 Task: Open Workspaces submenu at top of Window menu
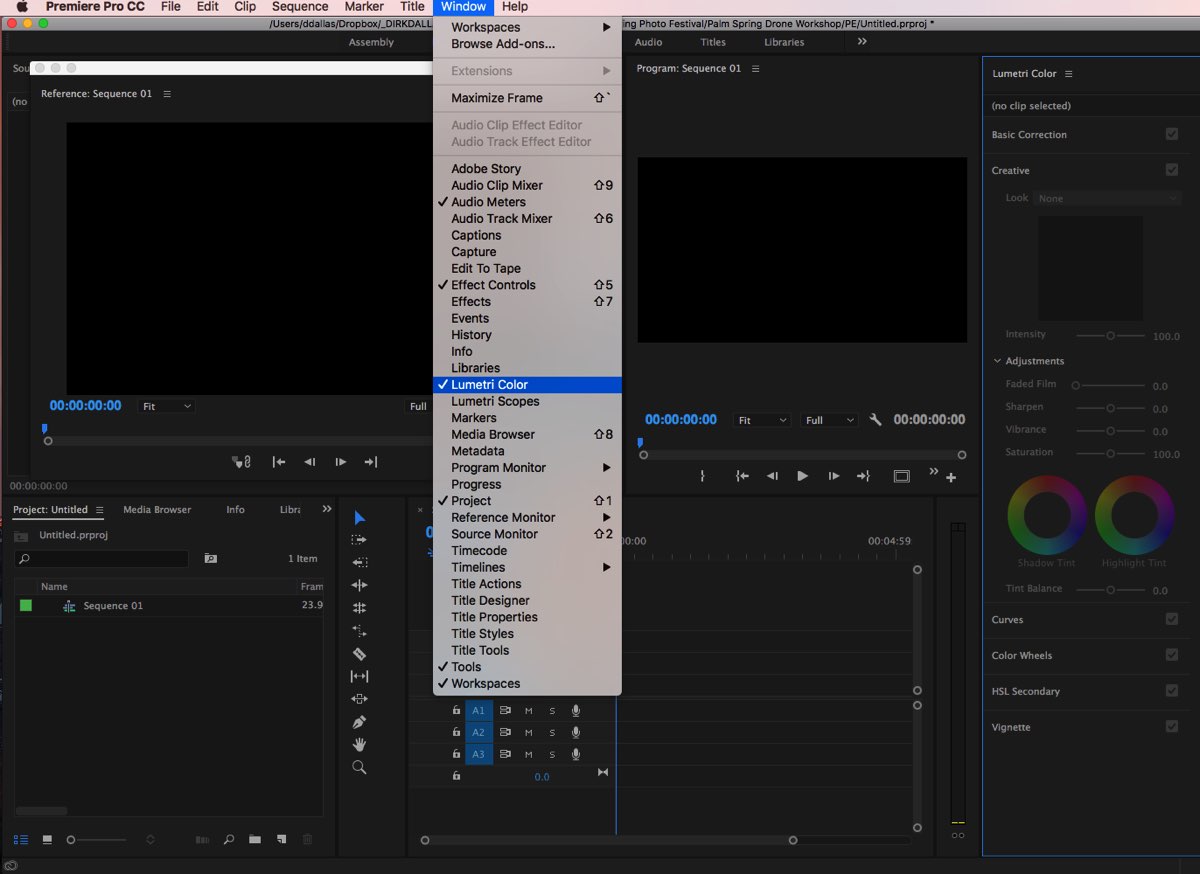click(x=527, y=27)
